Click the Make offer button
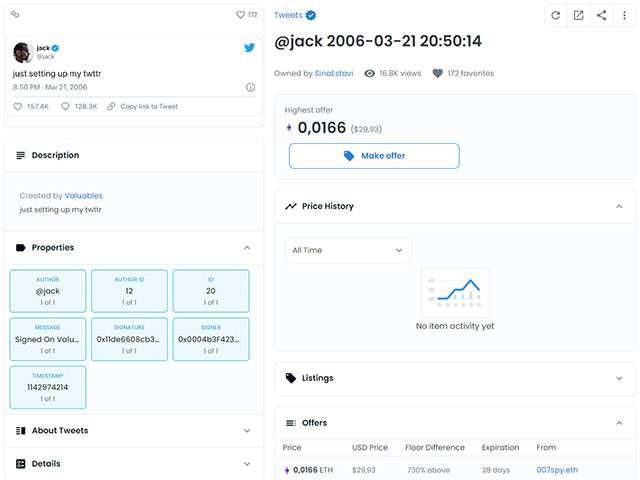Viewport: 640px width, 480px height. (x=374, y=156)
